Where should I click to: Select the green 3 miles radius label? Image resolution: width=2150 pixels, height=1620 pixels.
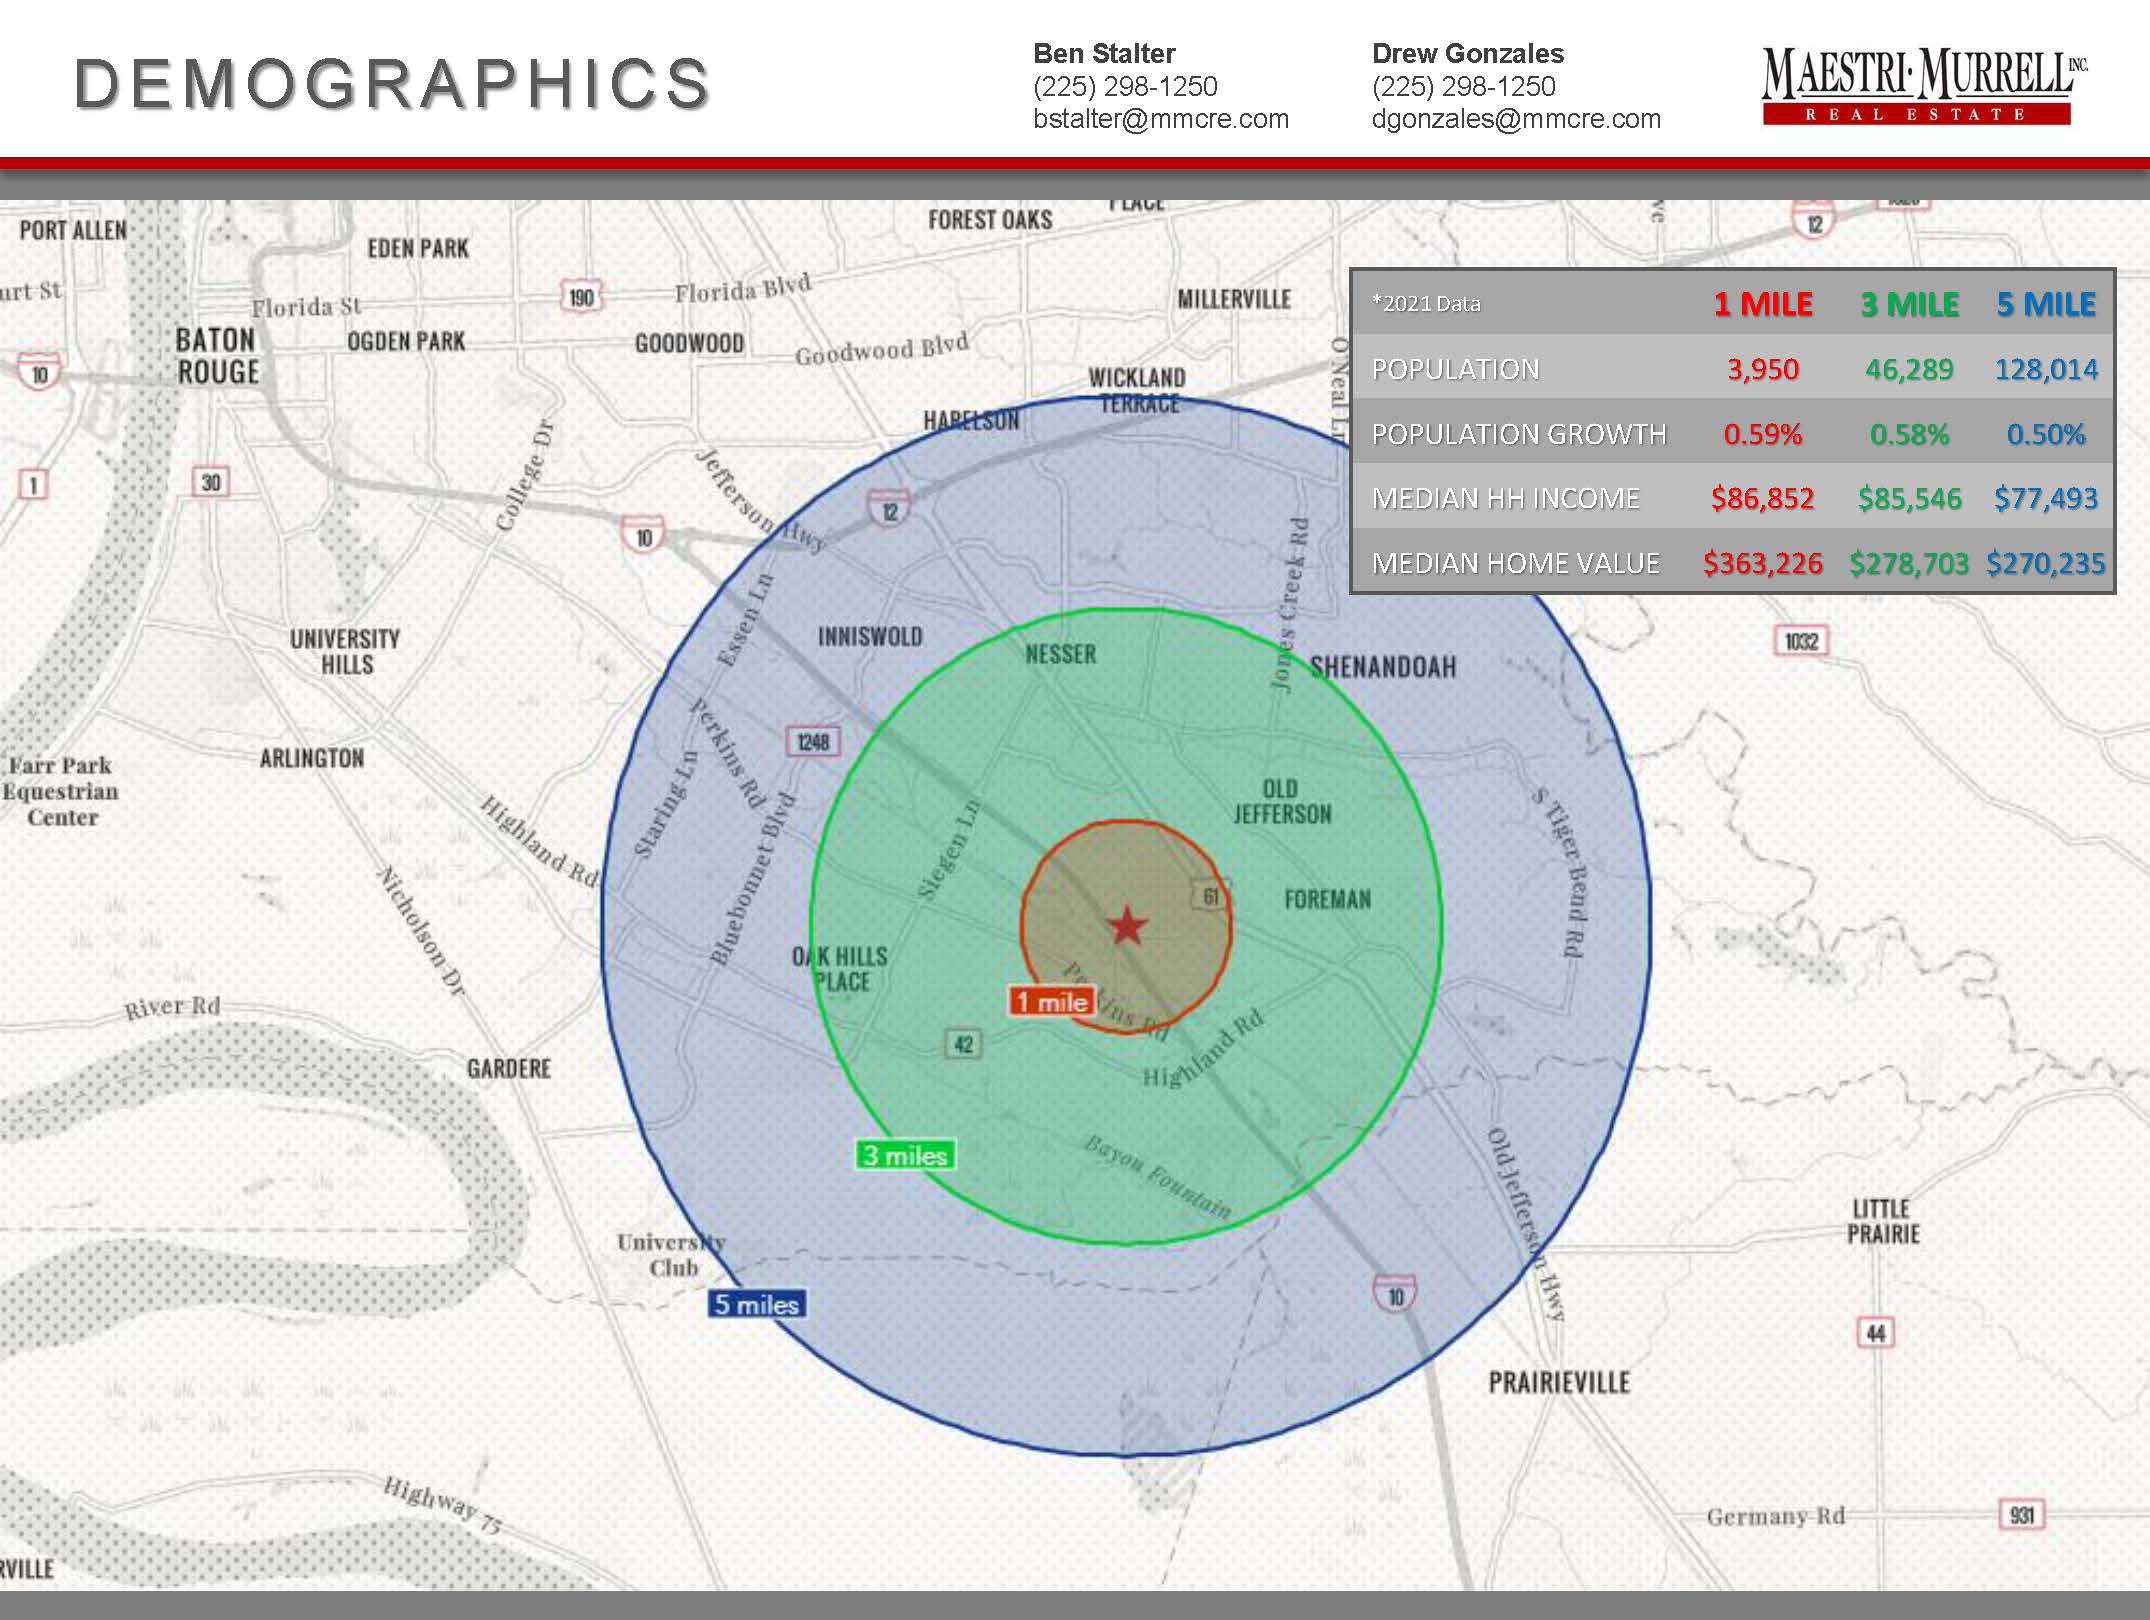905,1155
